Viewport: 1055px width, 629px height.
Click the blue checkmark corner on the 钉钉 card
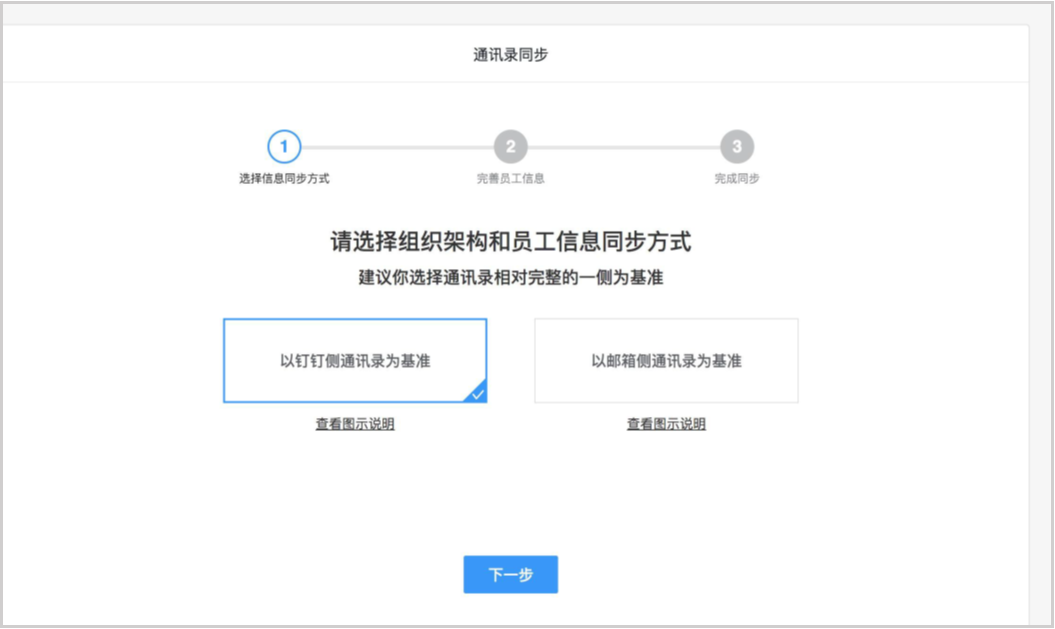point(478,394)
